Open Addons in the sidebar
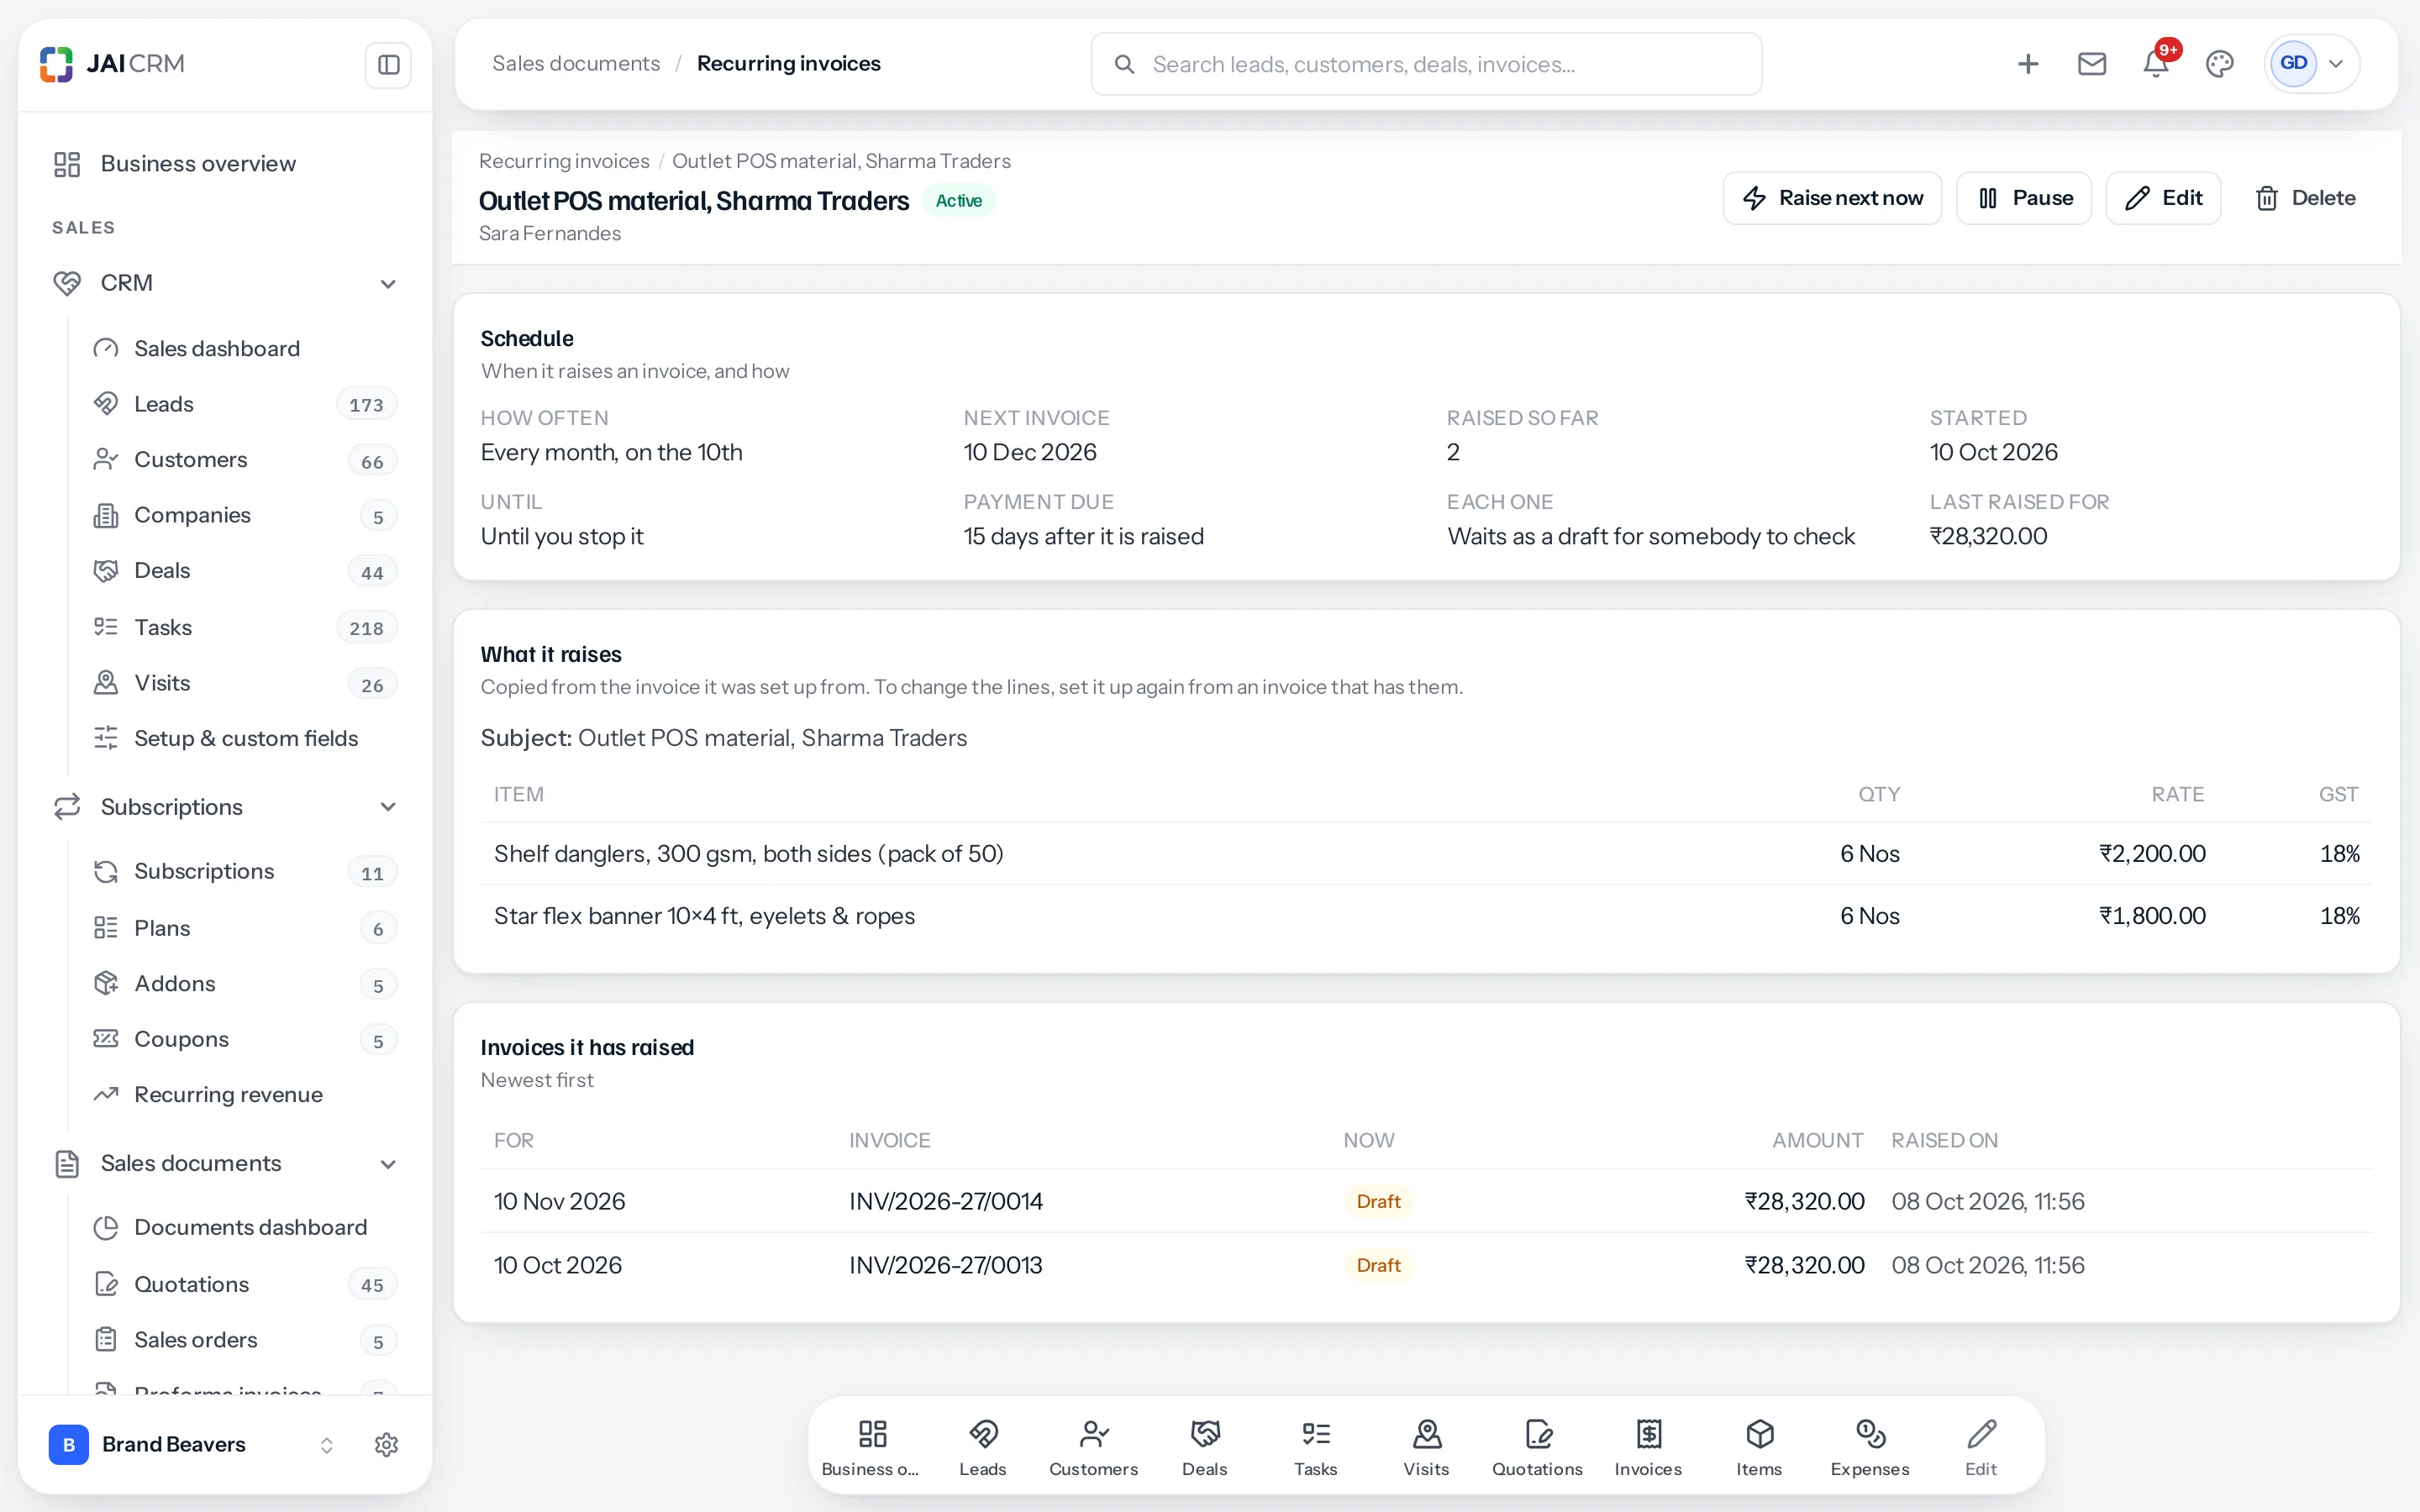The height and width of the screenshot is (1512, 2420). pos(245,984)
